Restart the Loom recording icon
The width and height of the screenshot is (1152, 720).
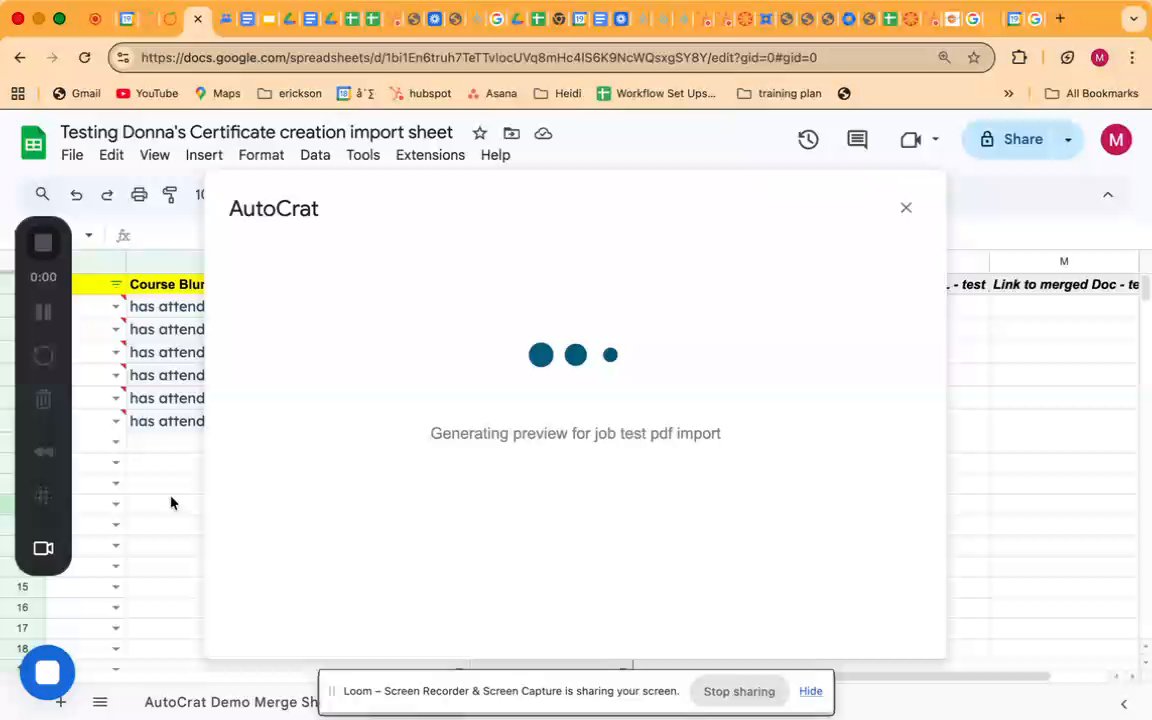(43, 356)
